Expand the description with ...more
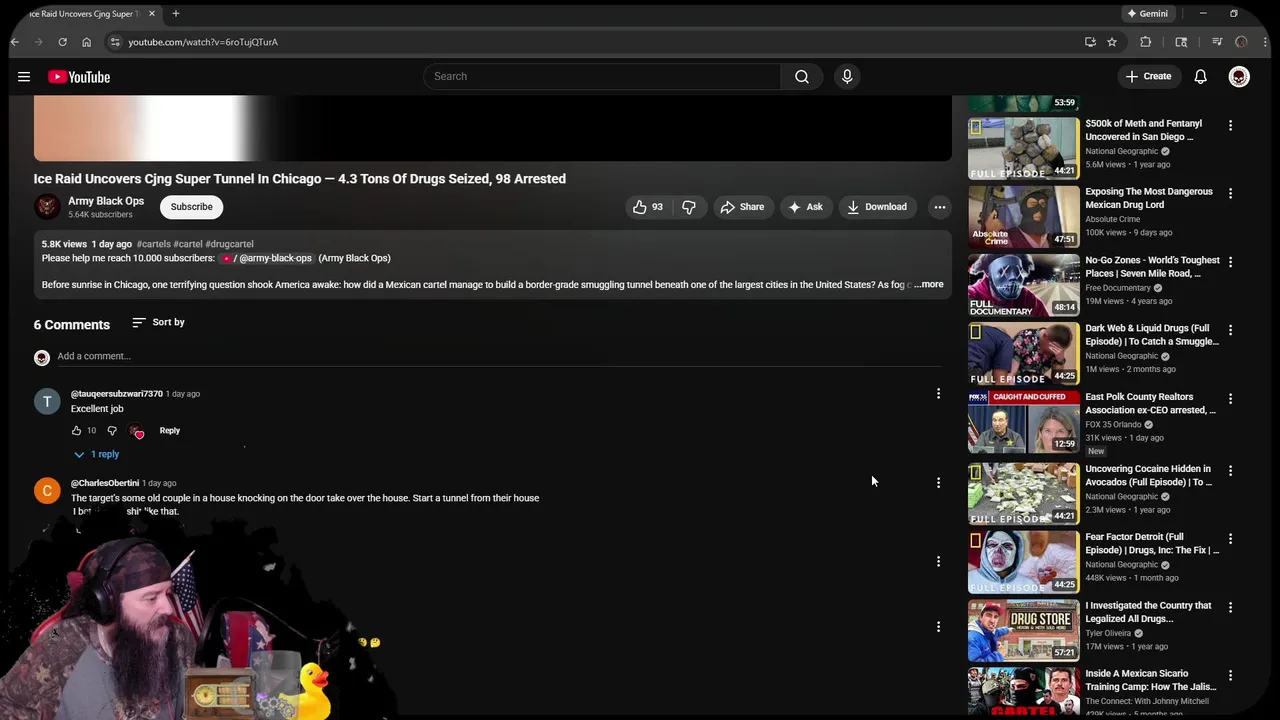1280x720 pixels. [x=929, y=284]
